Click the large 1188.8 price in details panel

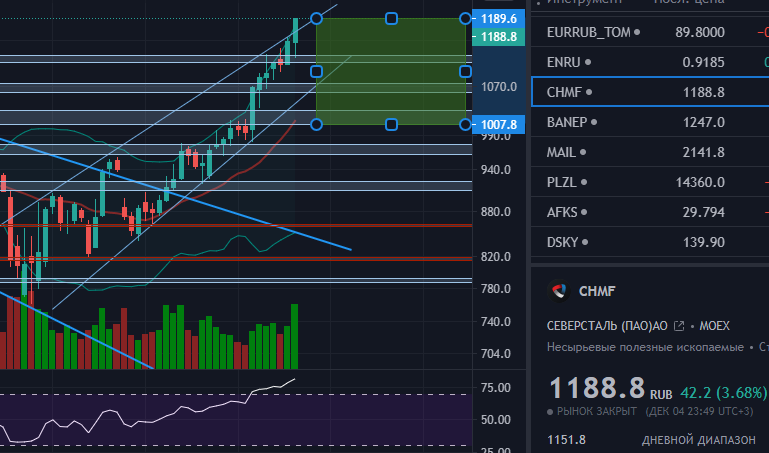597,388
